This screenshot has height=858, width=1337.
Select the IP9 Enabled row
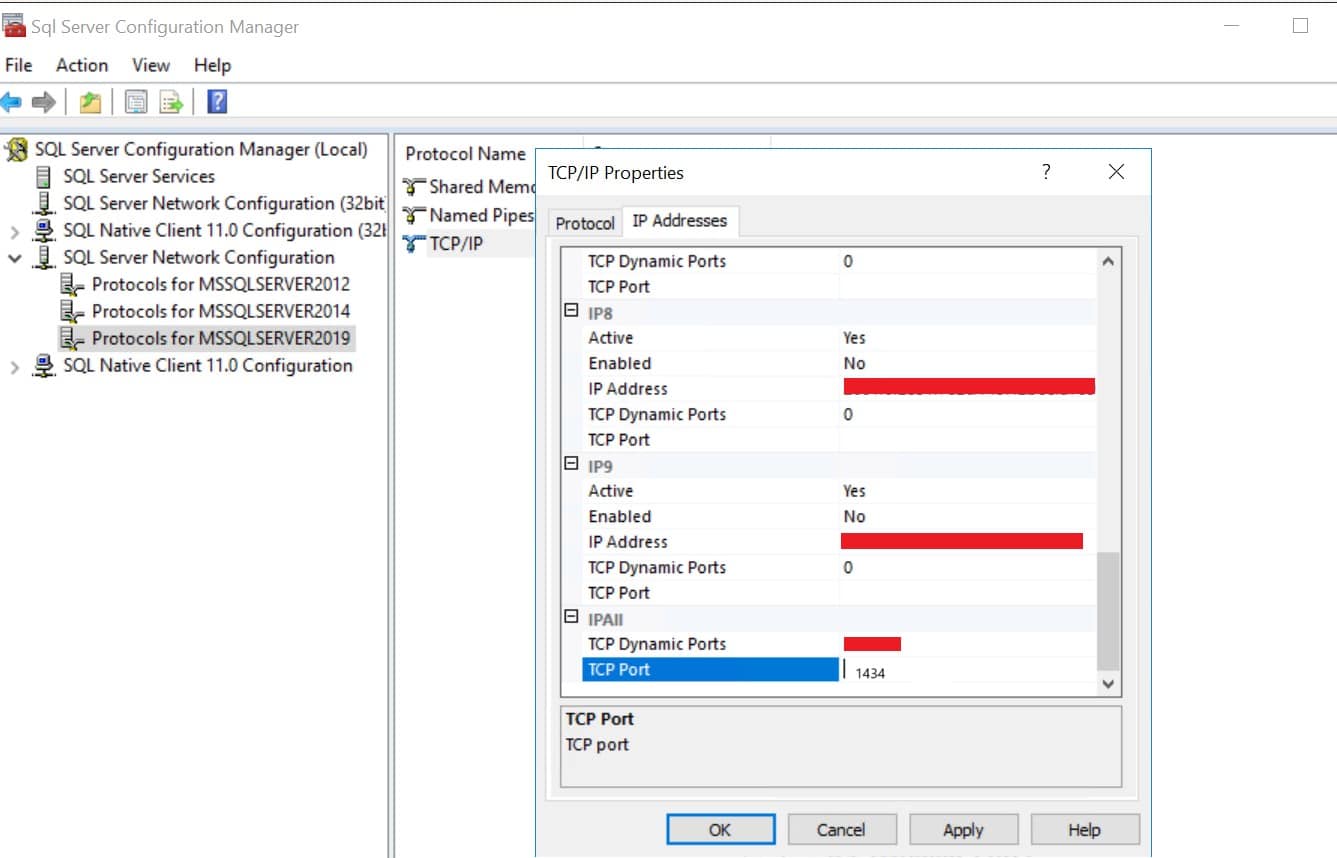click(839, 516)
